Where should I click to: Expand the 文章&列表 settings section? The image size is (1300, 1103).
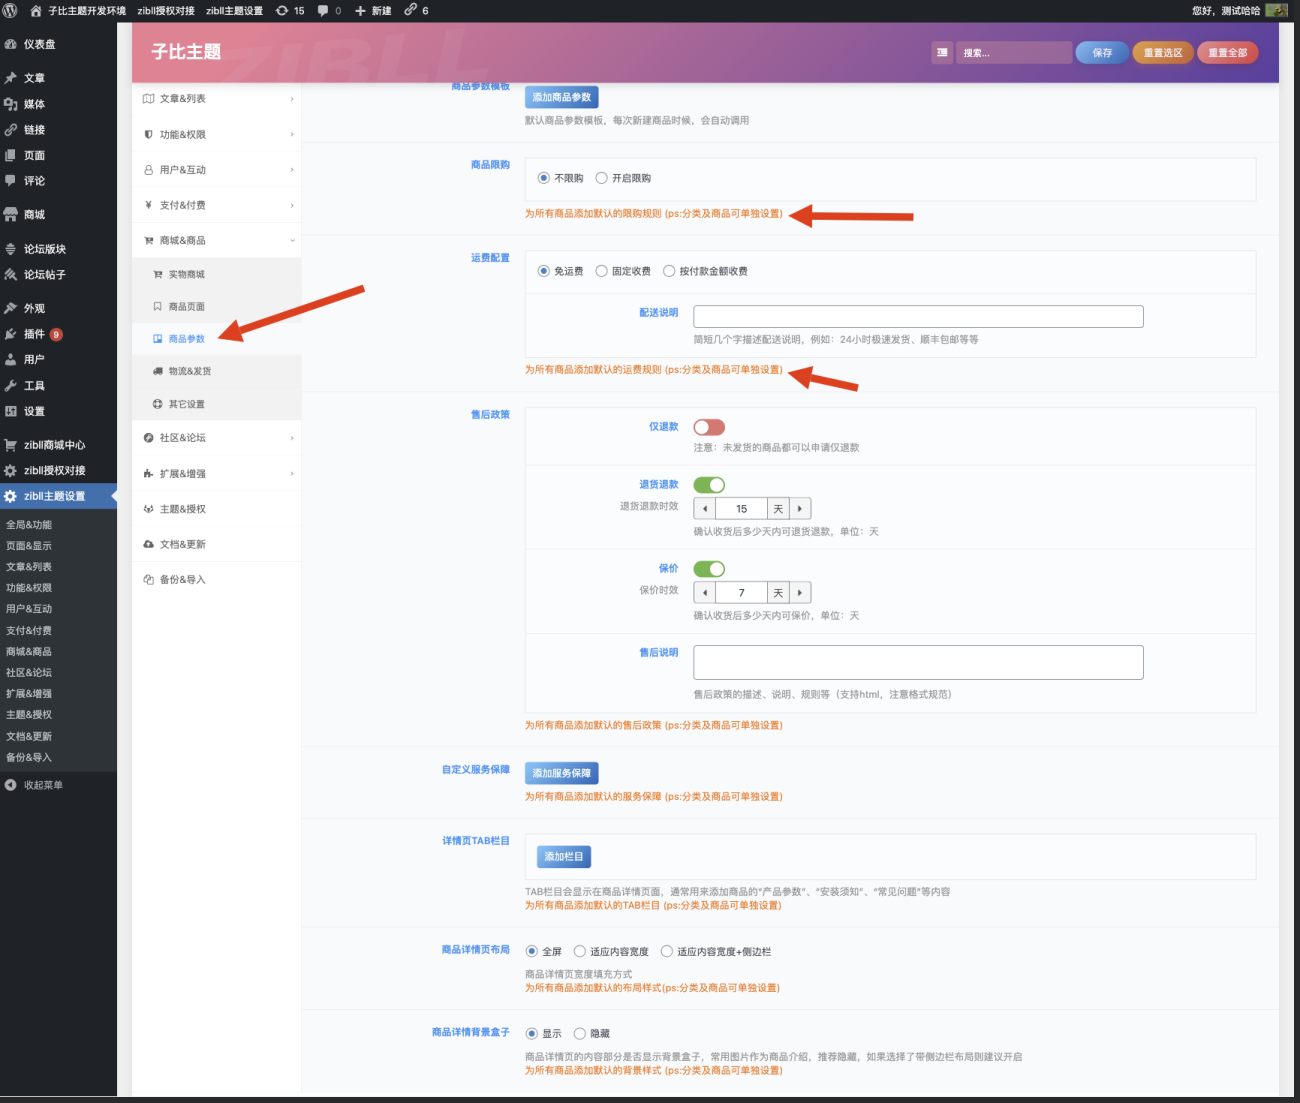(x=216, y=99)
